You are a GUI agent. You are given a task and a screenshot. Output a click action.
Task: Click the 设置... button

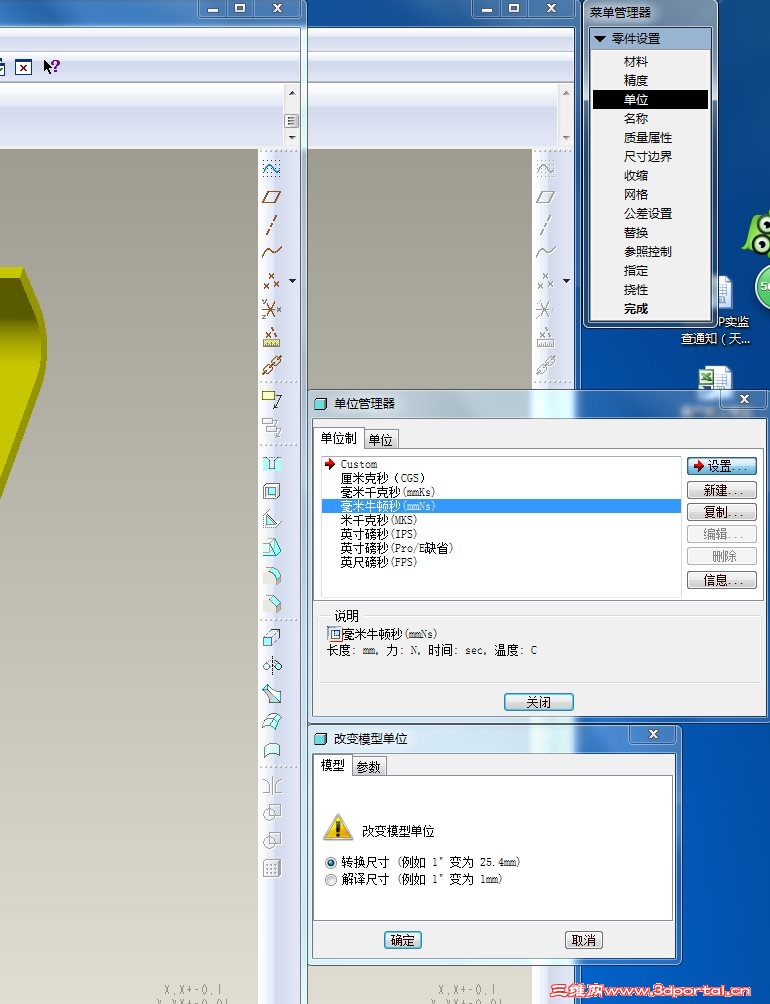click(722, 466)
